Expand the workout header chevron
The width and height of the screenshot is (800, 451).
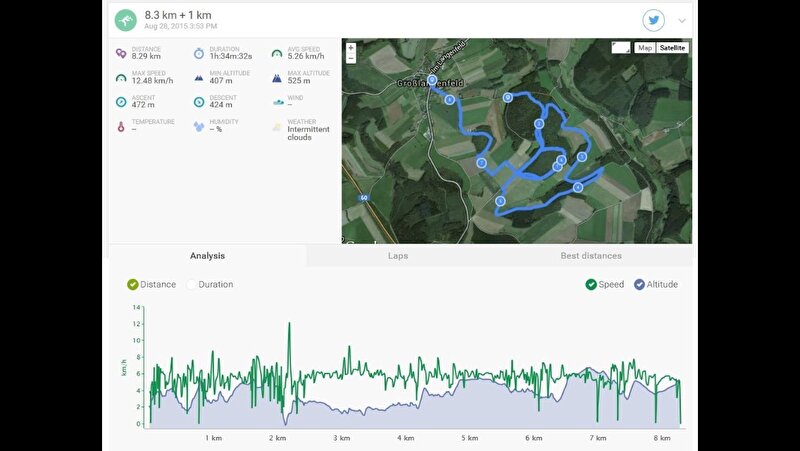[x=682, y=21]
